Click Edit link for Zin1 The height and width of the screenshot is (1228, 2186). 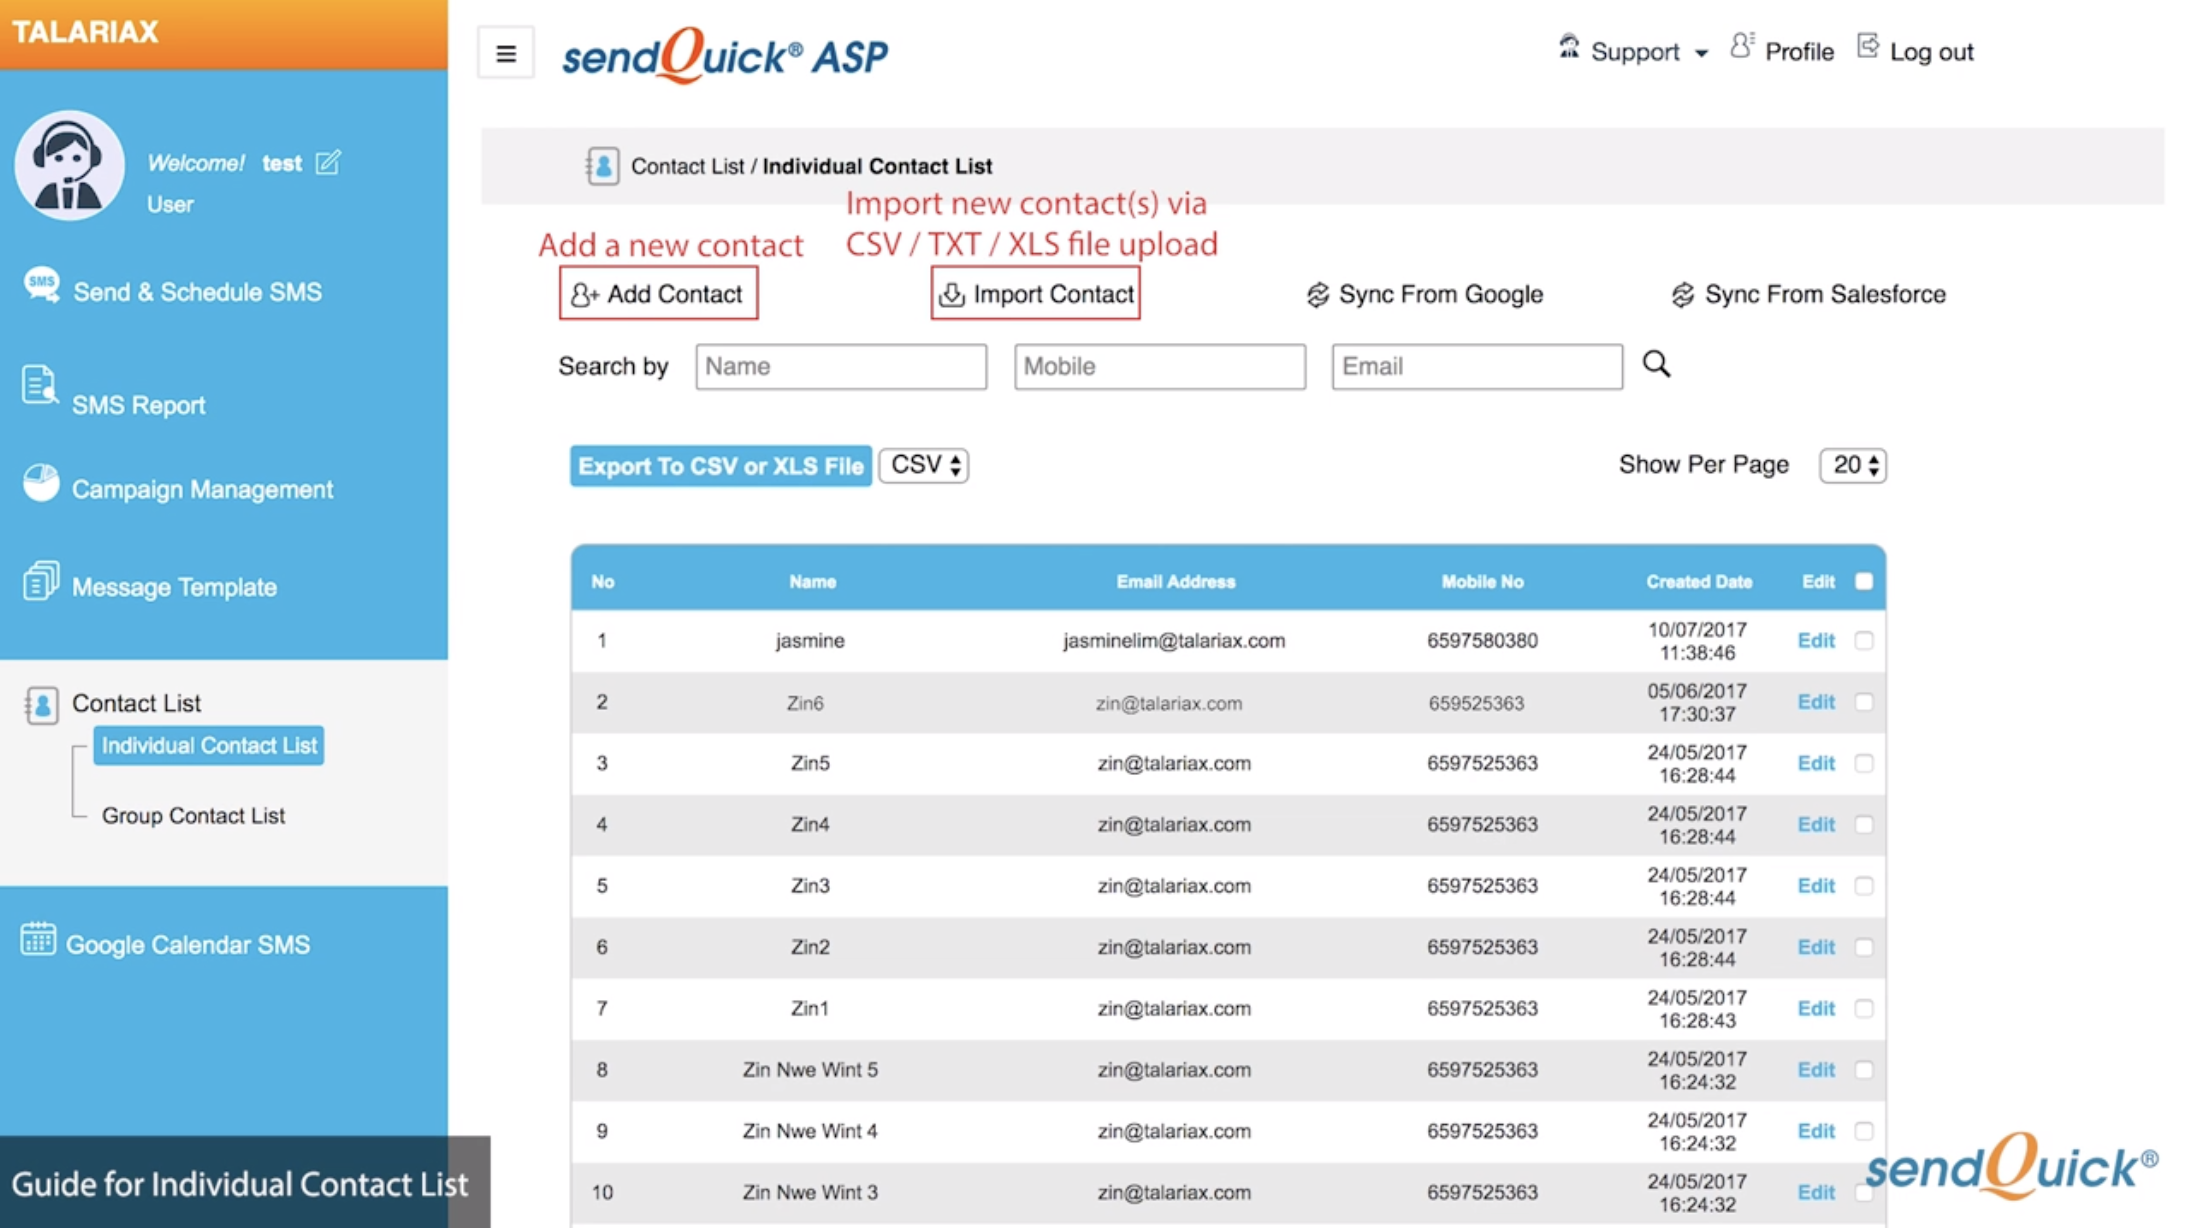tap(1816, 1008)
